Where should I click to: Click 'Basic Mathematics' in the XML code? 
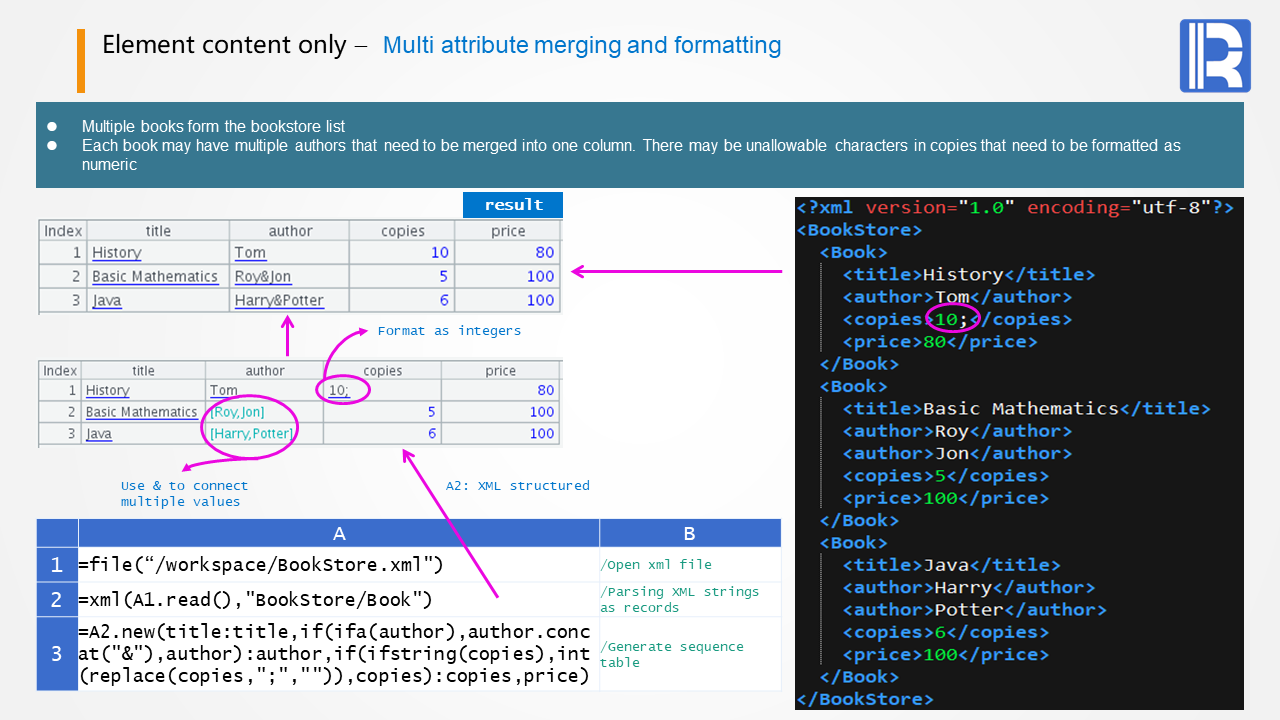(x=1020, y=409)
